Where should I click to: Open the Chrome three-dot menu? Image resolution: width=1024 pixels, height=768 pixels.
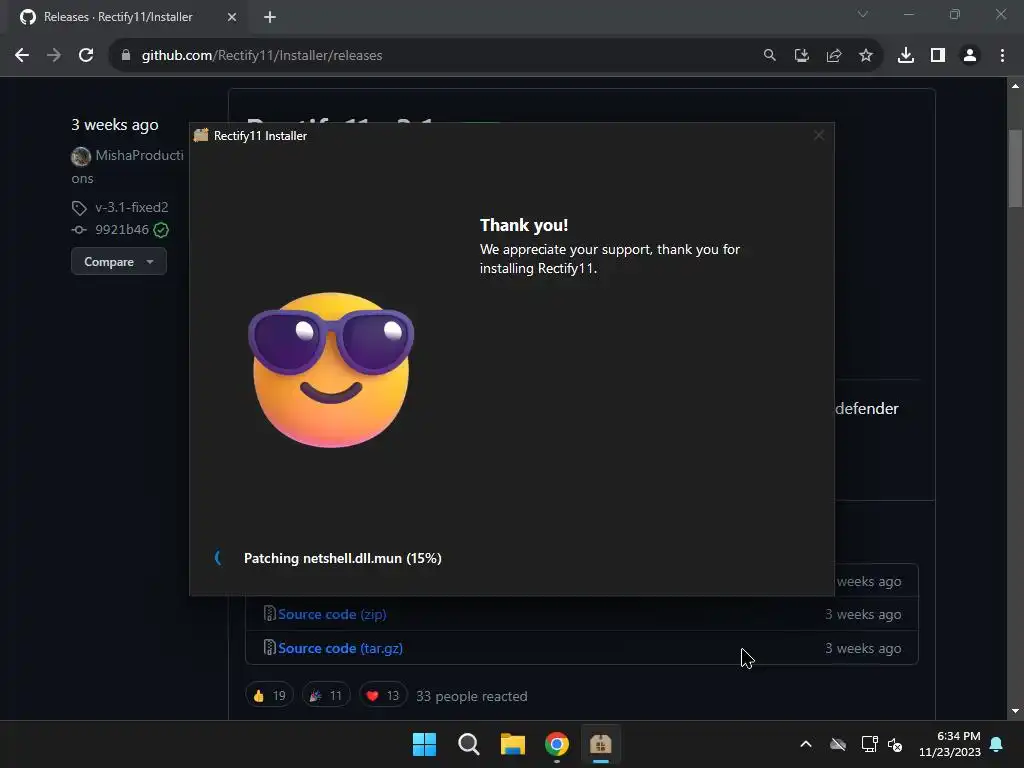pos(1002,56)
